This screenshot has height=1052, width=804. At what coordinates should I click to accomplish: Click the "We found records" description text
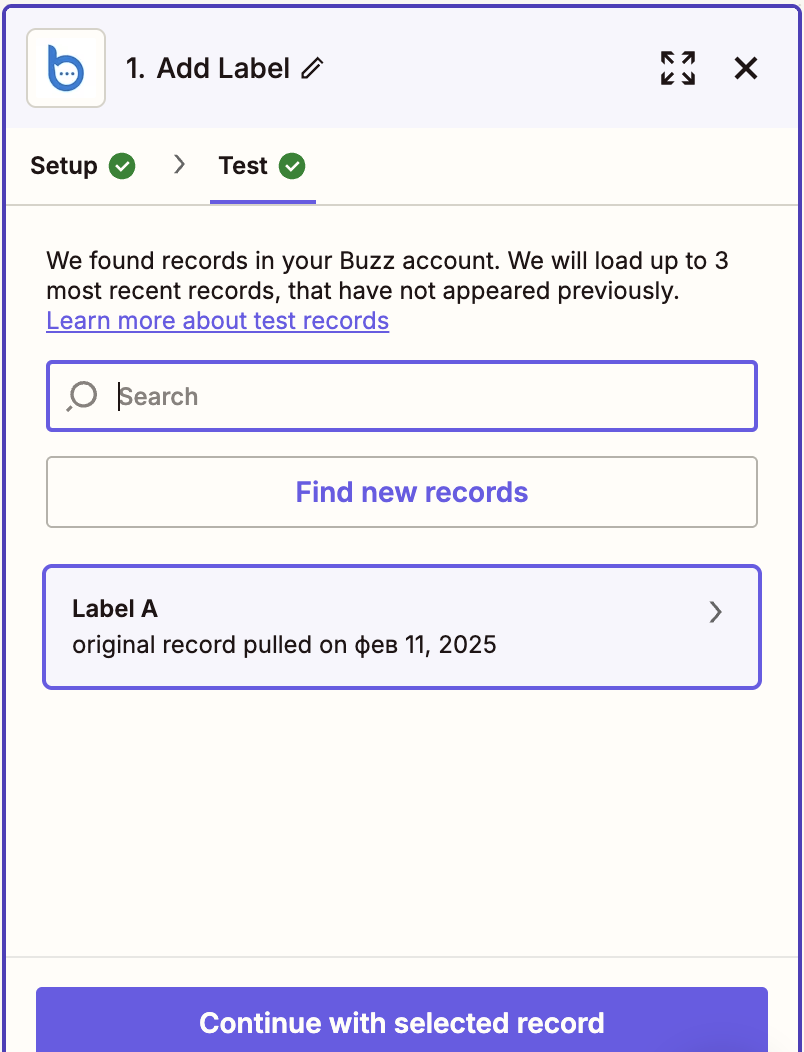pyautogui.click(x=387, y=276)
